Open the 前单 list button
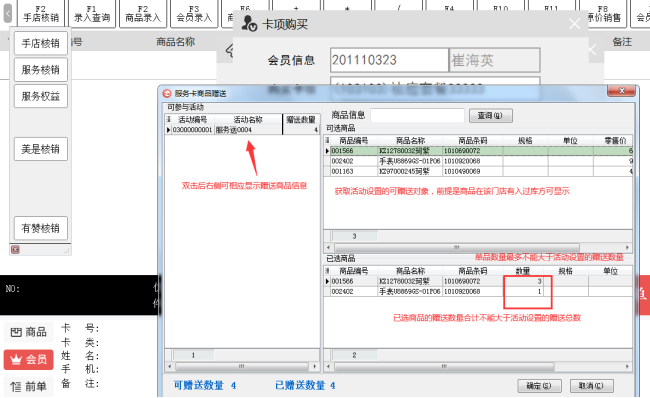Image resolution: width=650 pixels, height=398 pixels. pos(29,387)
